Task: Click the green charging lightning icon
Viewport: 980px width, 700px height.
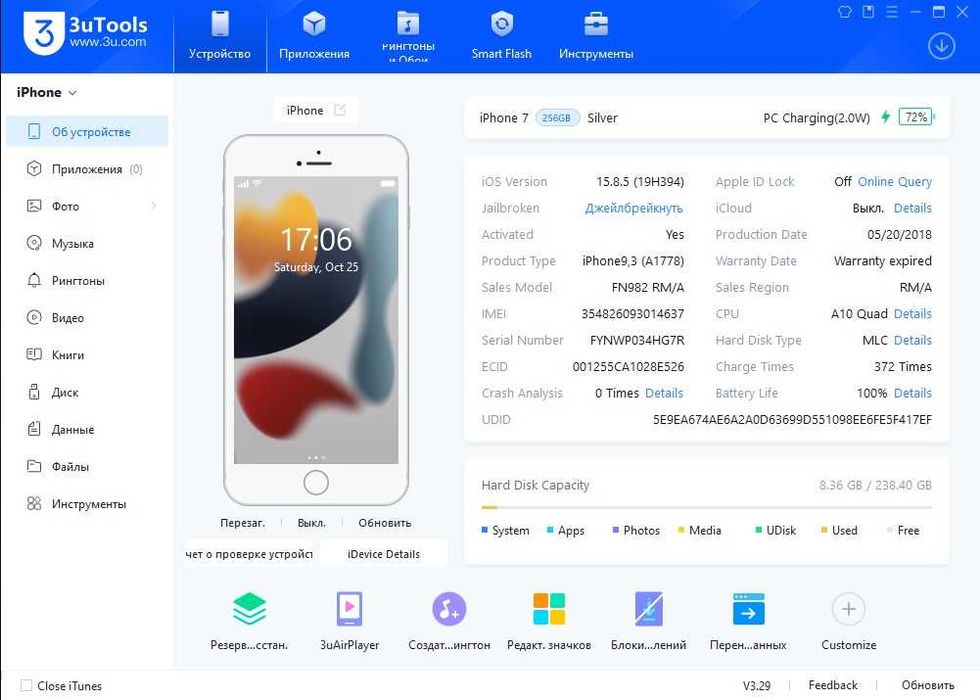Action: tap(885, 117)
